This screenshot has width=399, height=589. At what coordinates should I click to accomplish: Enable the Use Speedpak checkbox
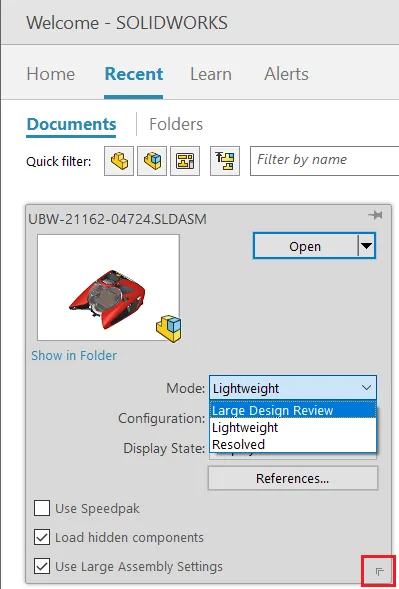[42, 508]
